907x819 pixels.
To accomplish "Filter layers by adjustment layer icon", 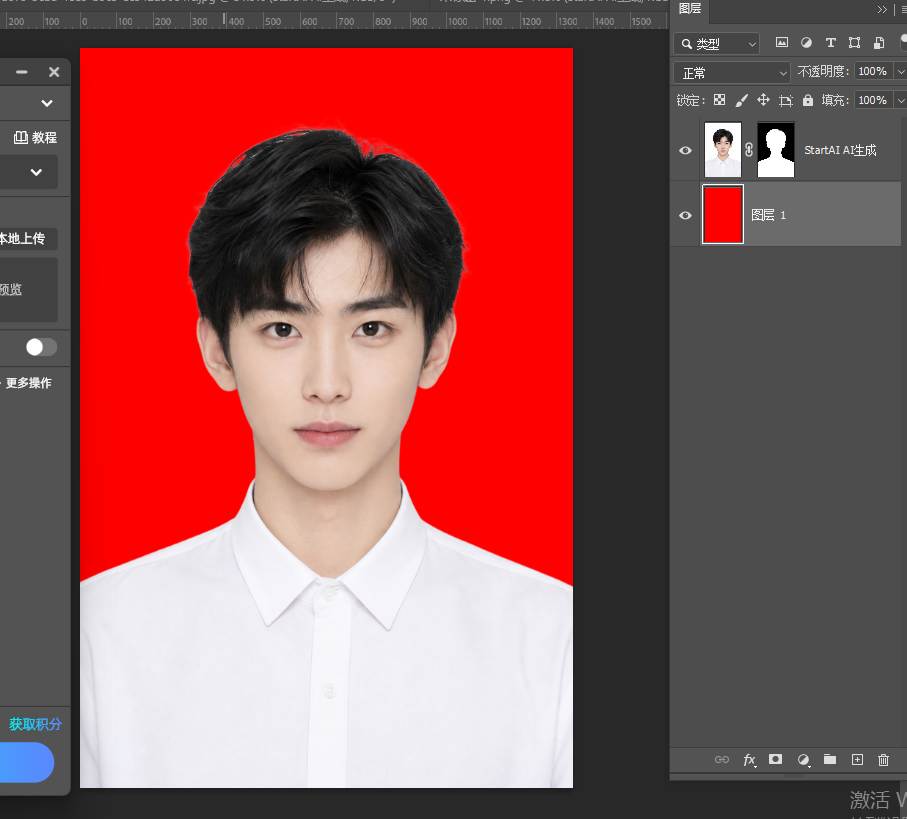I will pyautogui.click(x=806, y=42).
